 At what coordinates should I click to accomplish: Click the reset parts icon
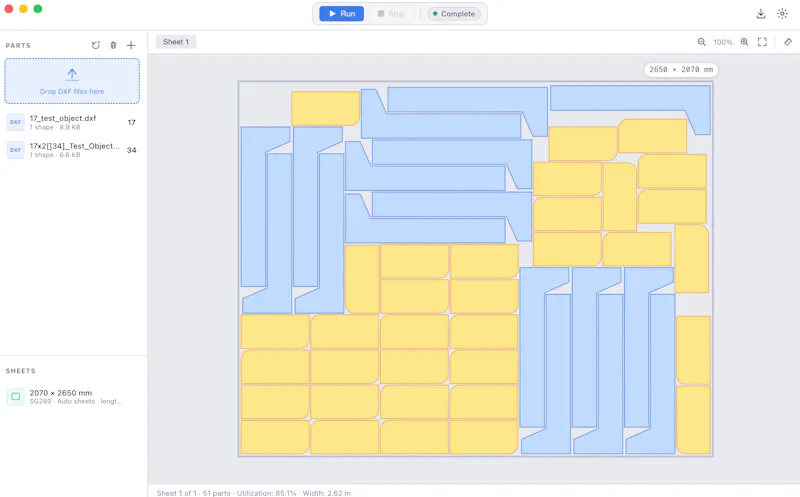95,45
